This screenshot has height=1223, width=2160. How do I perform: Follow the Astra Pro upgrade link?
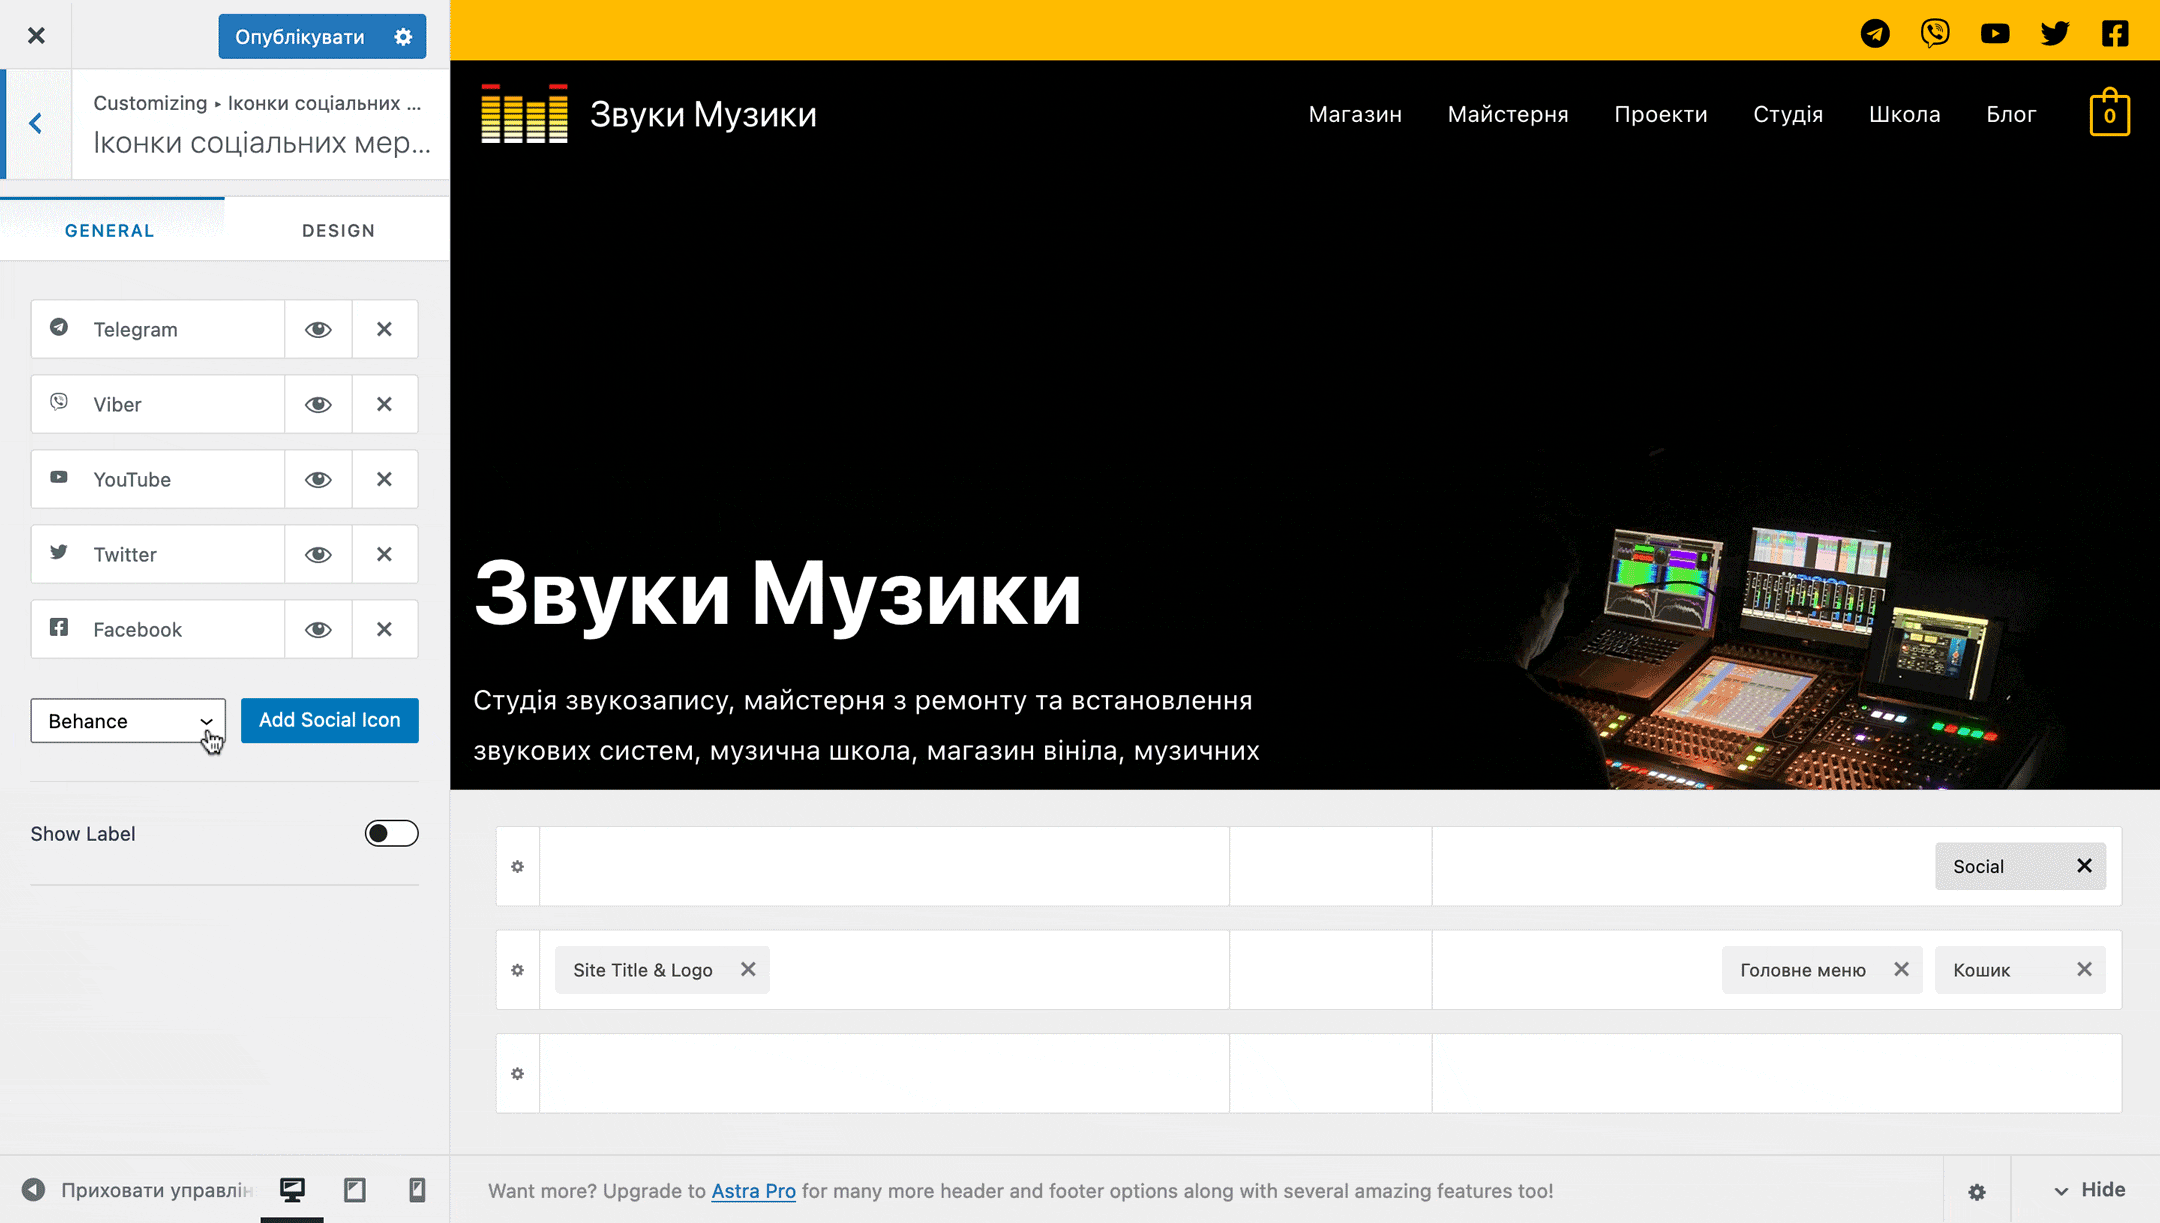point(753,1191)
